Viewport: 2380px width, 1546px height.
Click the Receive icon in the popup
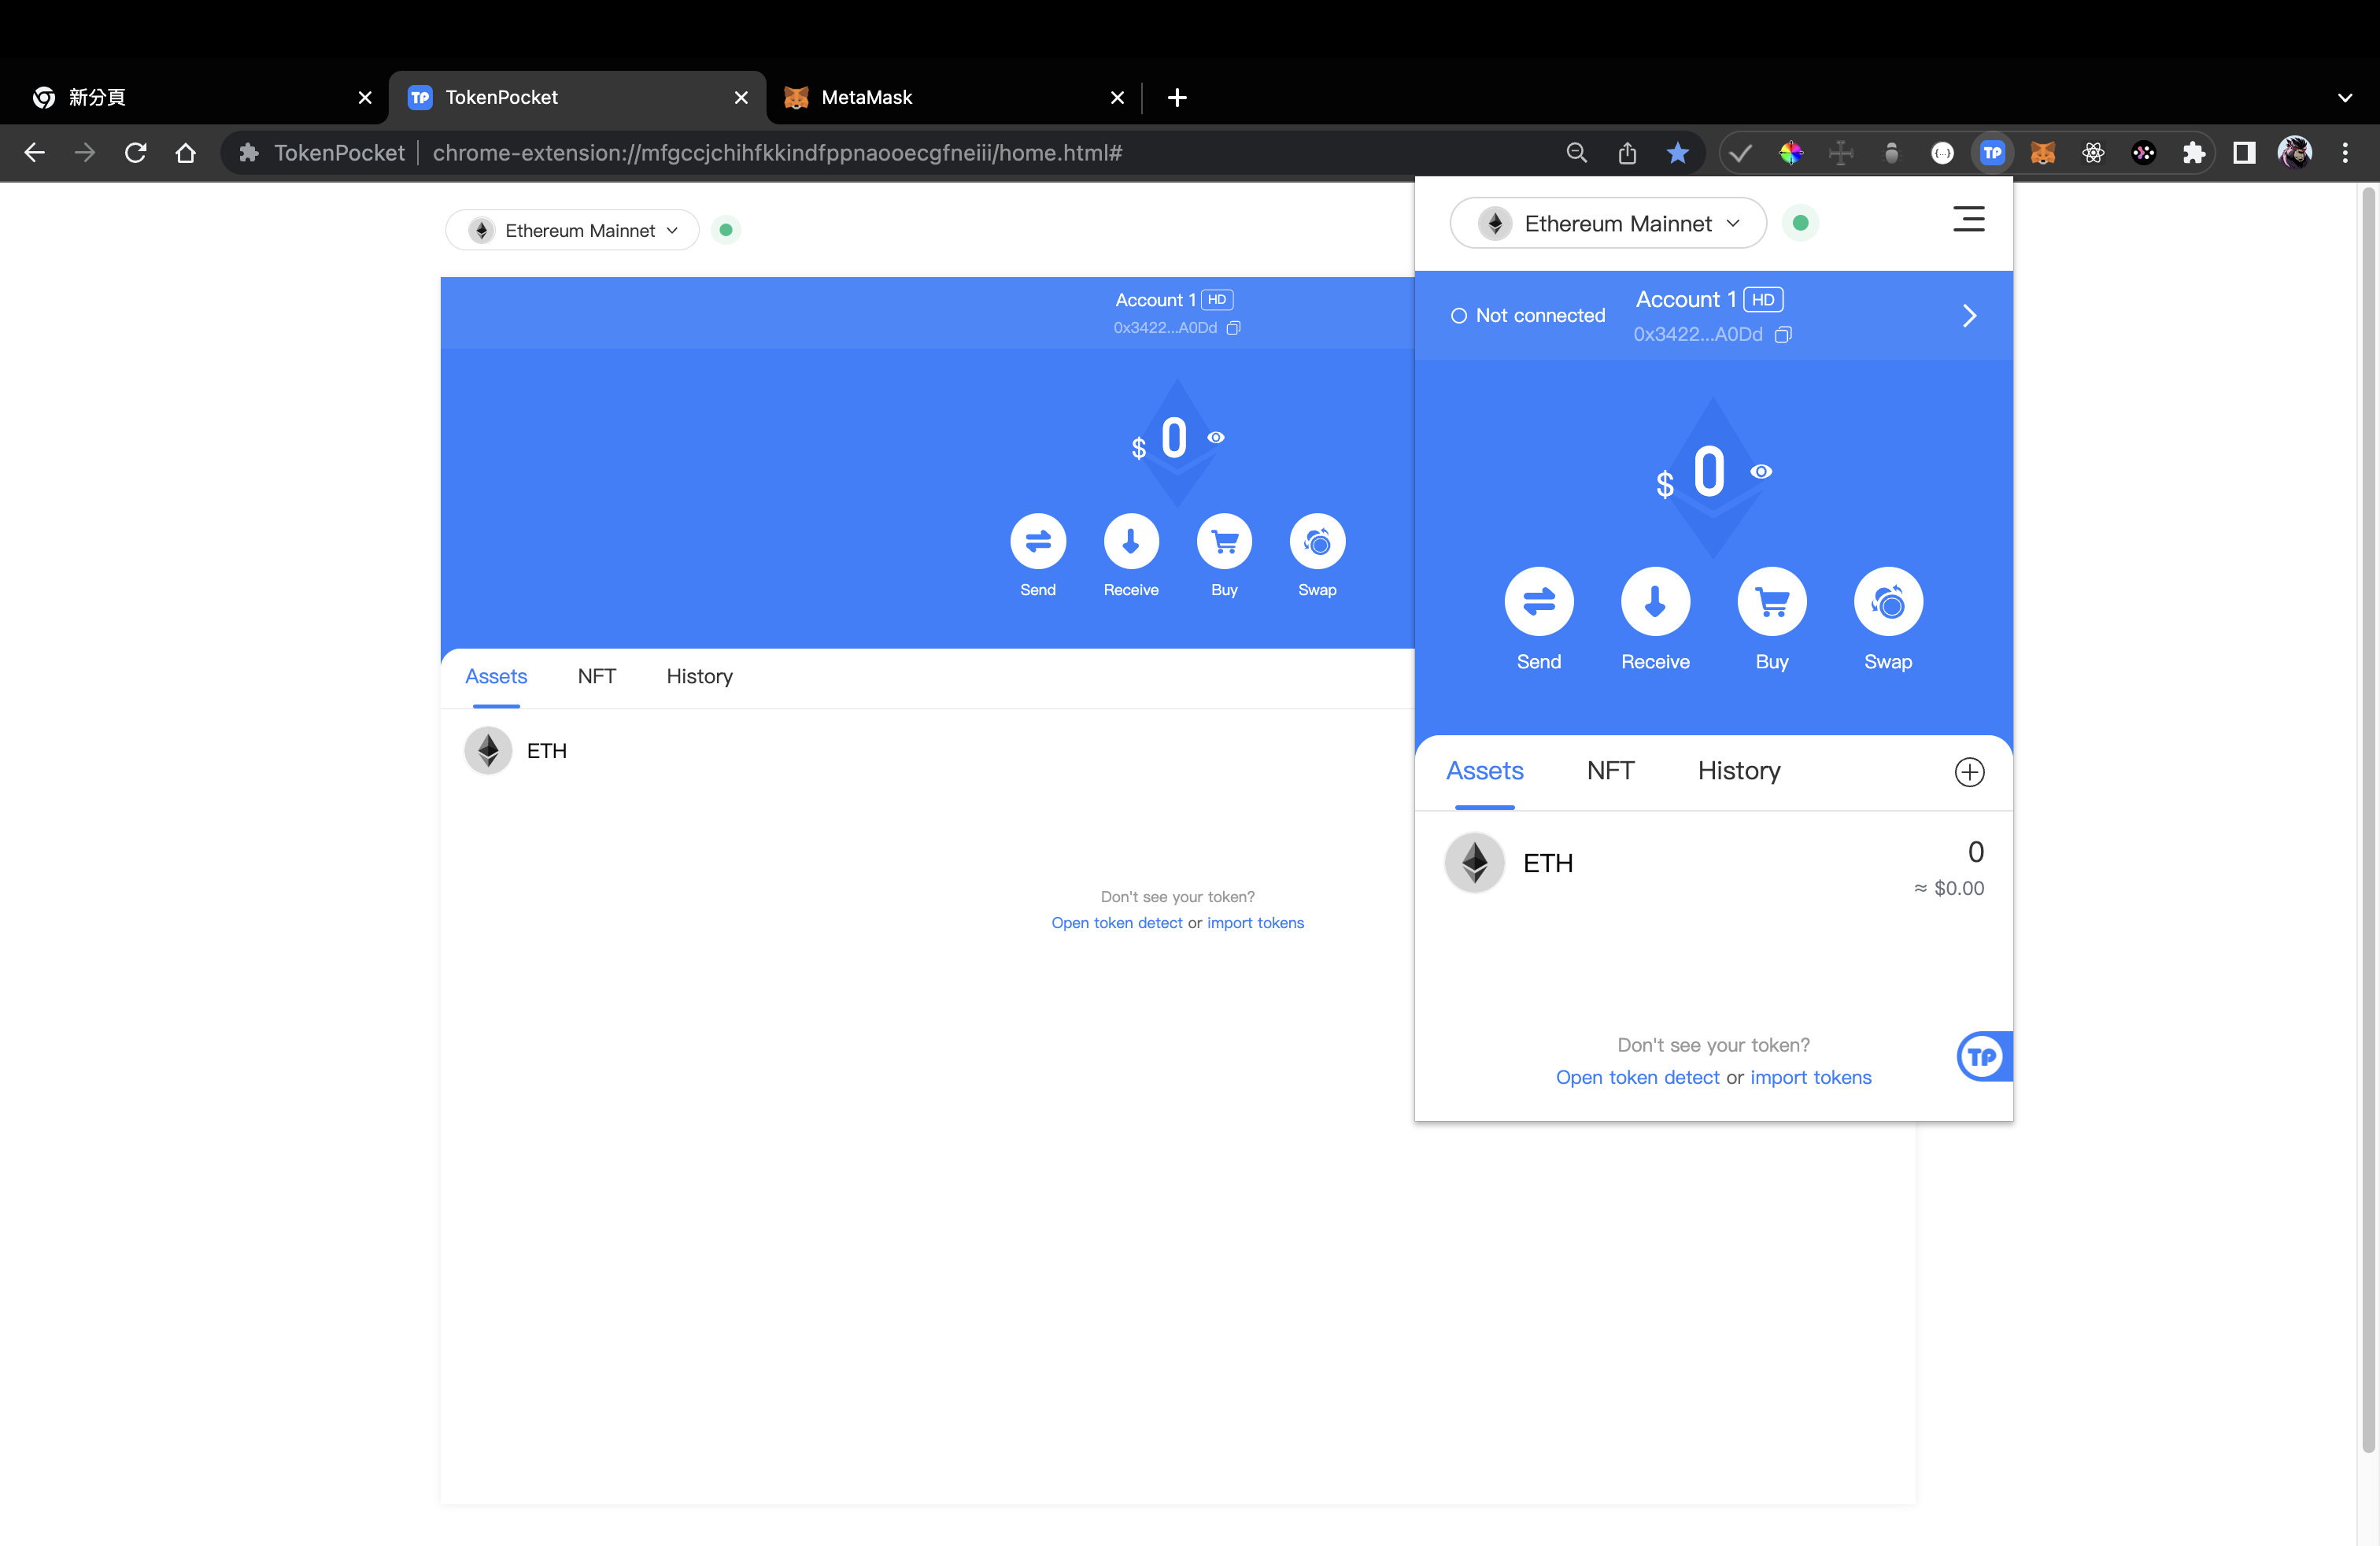pyautogui.click(x=1655, y=602)
